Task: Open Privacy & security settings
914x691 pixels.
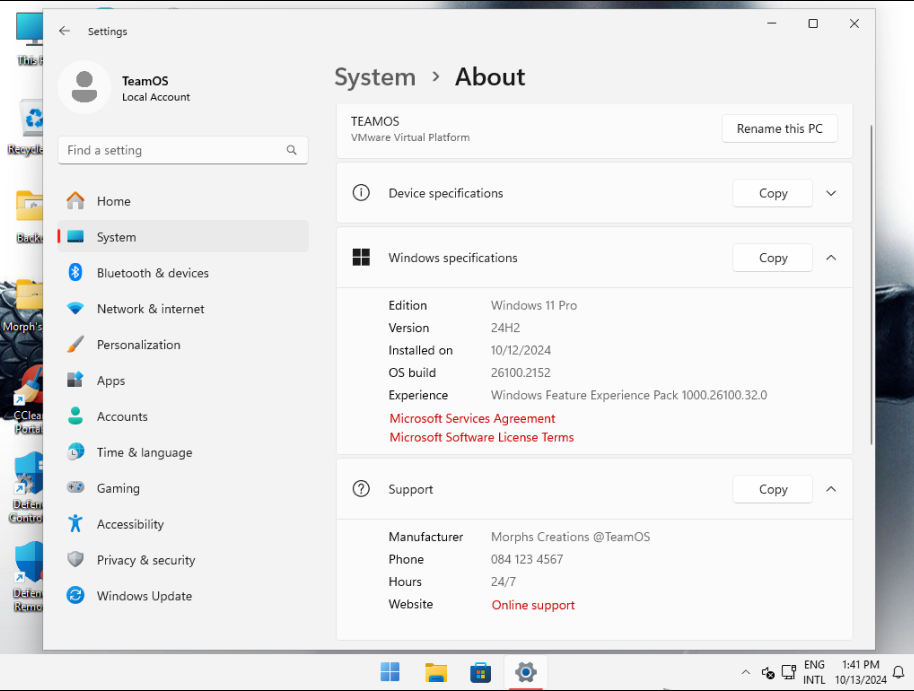Action: pos(183,560)
